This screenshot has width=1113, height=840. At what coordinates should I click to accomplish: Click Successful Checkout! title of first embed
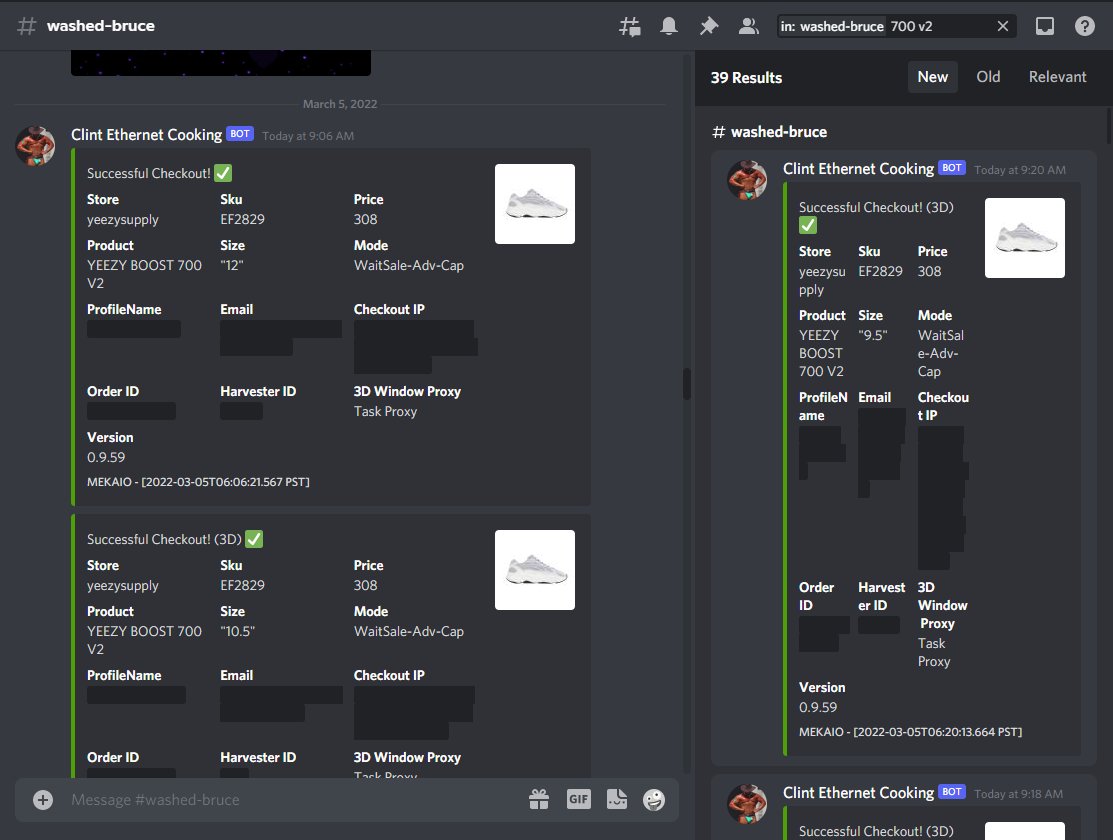(148, 173)
